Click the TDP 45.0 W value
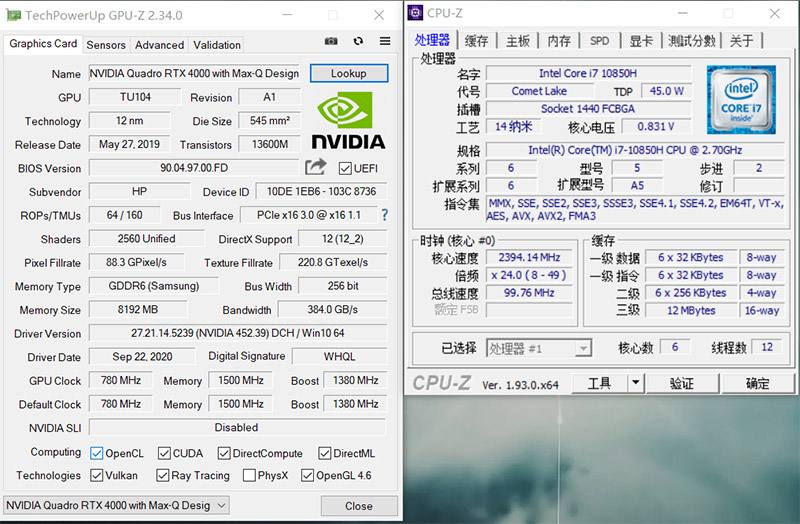Screen dimensions: 800x524 666,91
